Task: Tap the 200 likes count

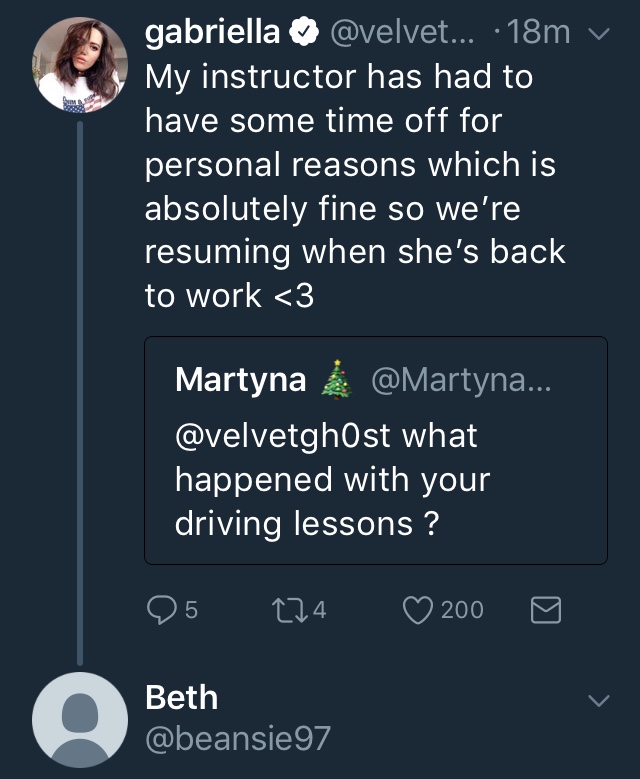Action: (x=461, y=609)
